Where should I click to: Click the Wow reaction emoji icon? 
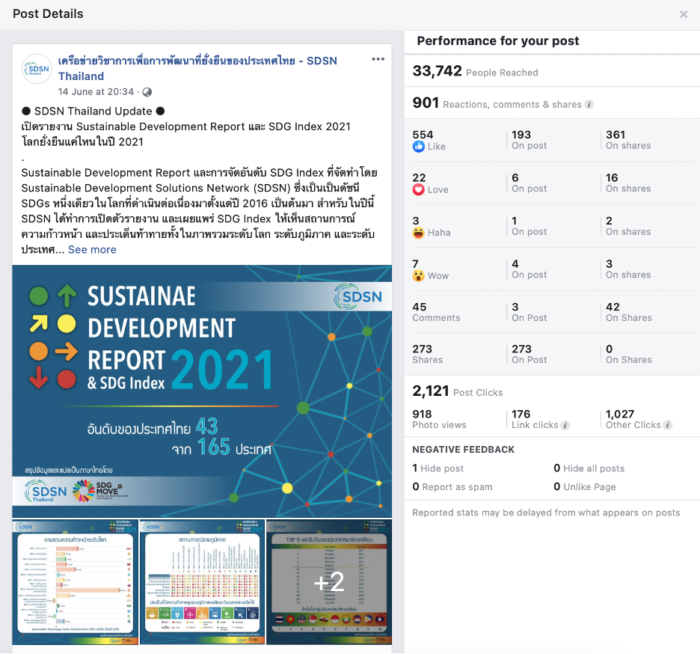click(x=418, y=275)
